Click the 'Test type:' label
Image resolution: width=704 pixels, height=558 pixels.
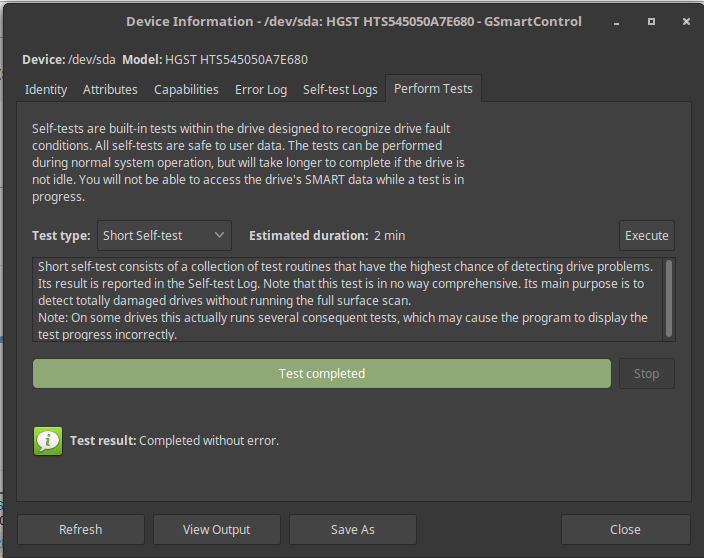pos(61,236)
